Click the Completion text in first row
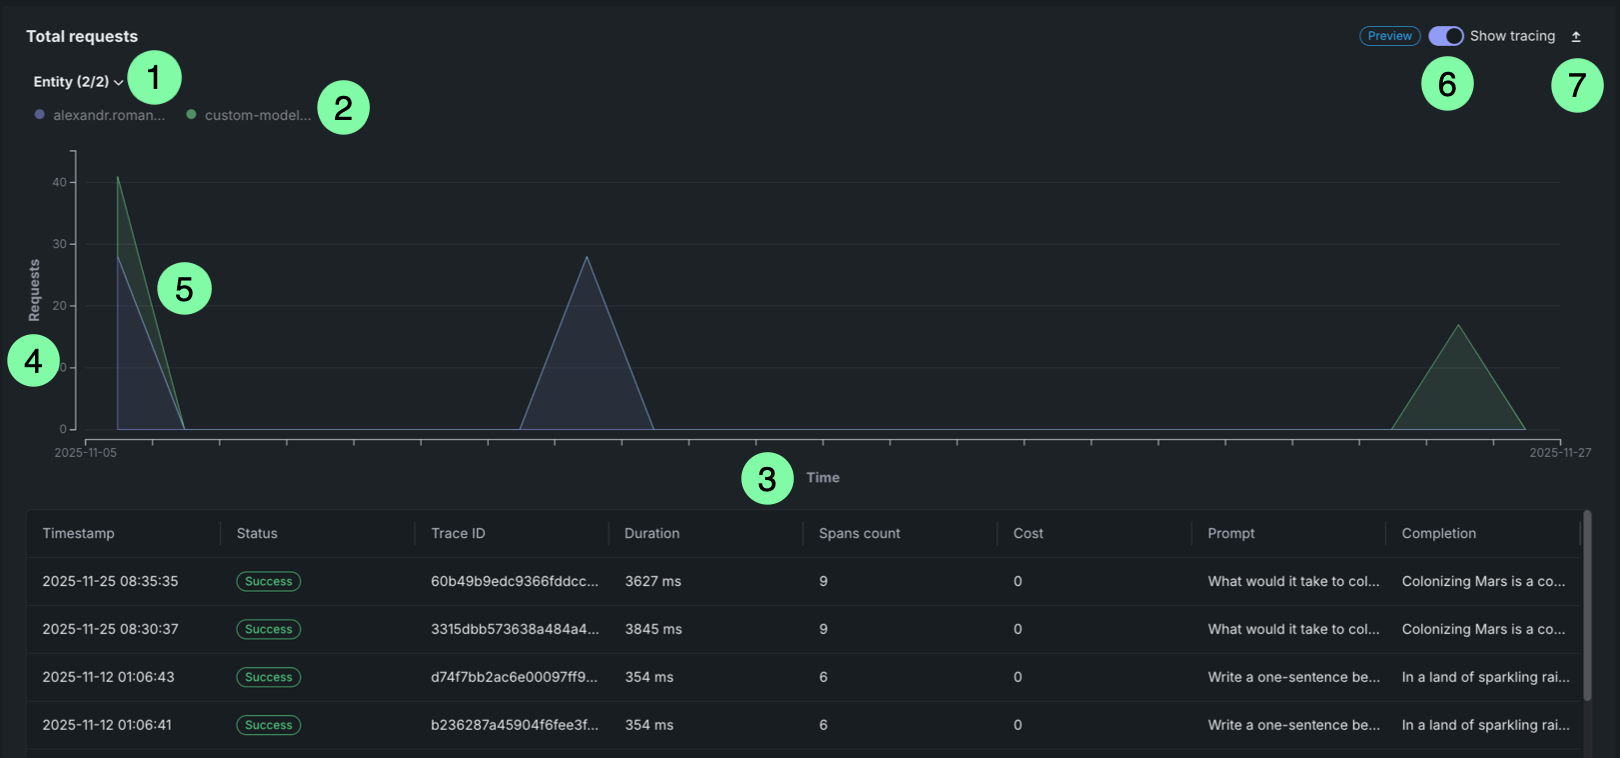This screenshot has height=758, width=1620. [x=1483, y=582]
